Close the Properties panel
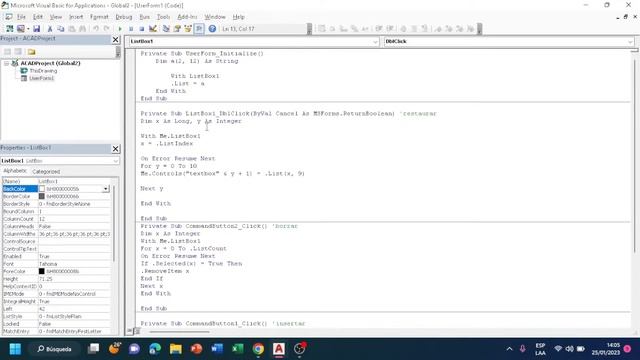Screen dimensions: 640x360 click(116, 149)
